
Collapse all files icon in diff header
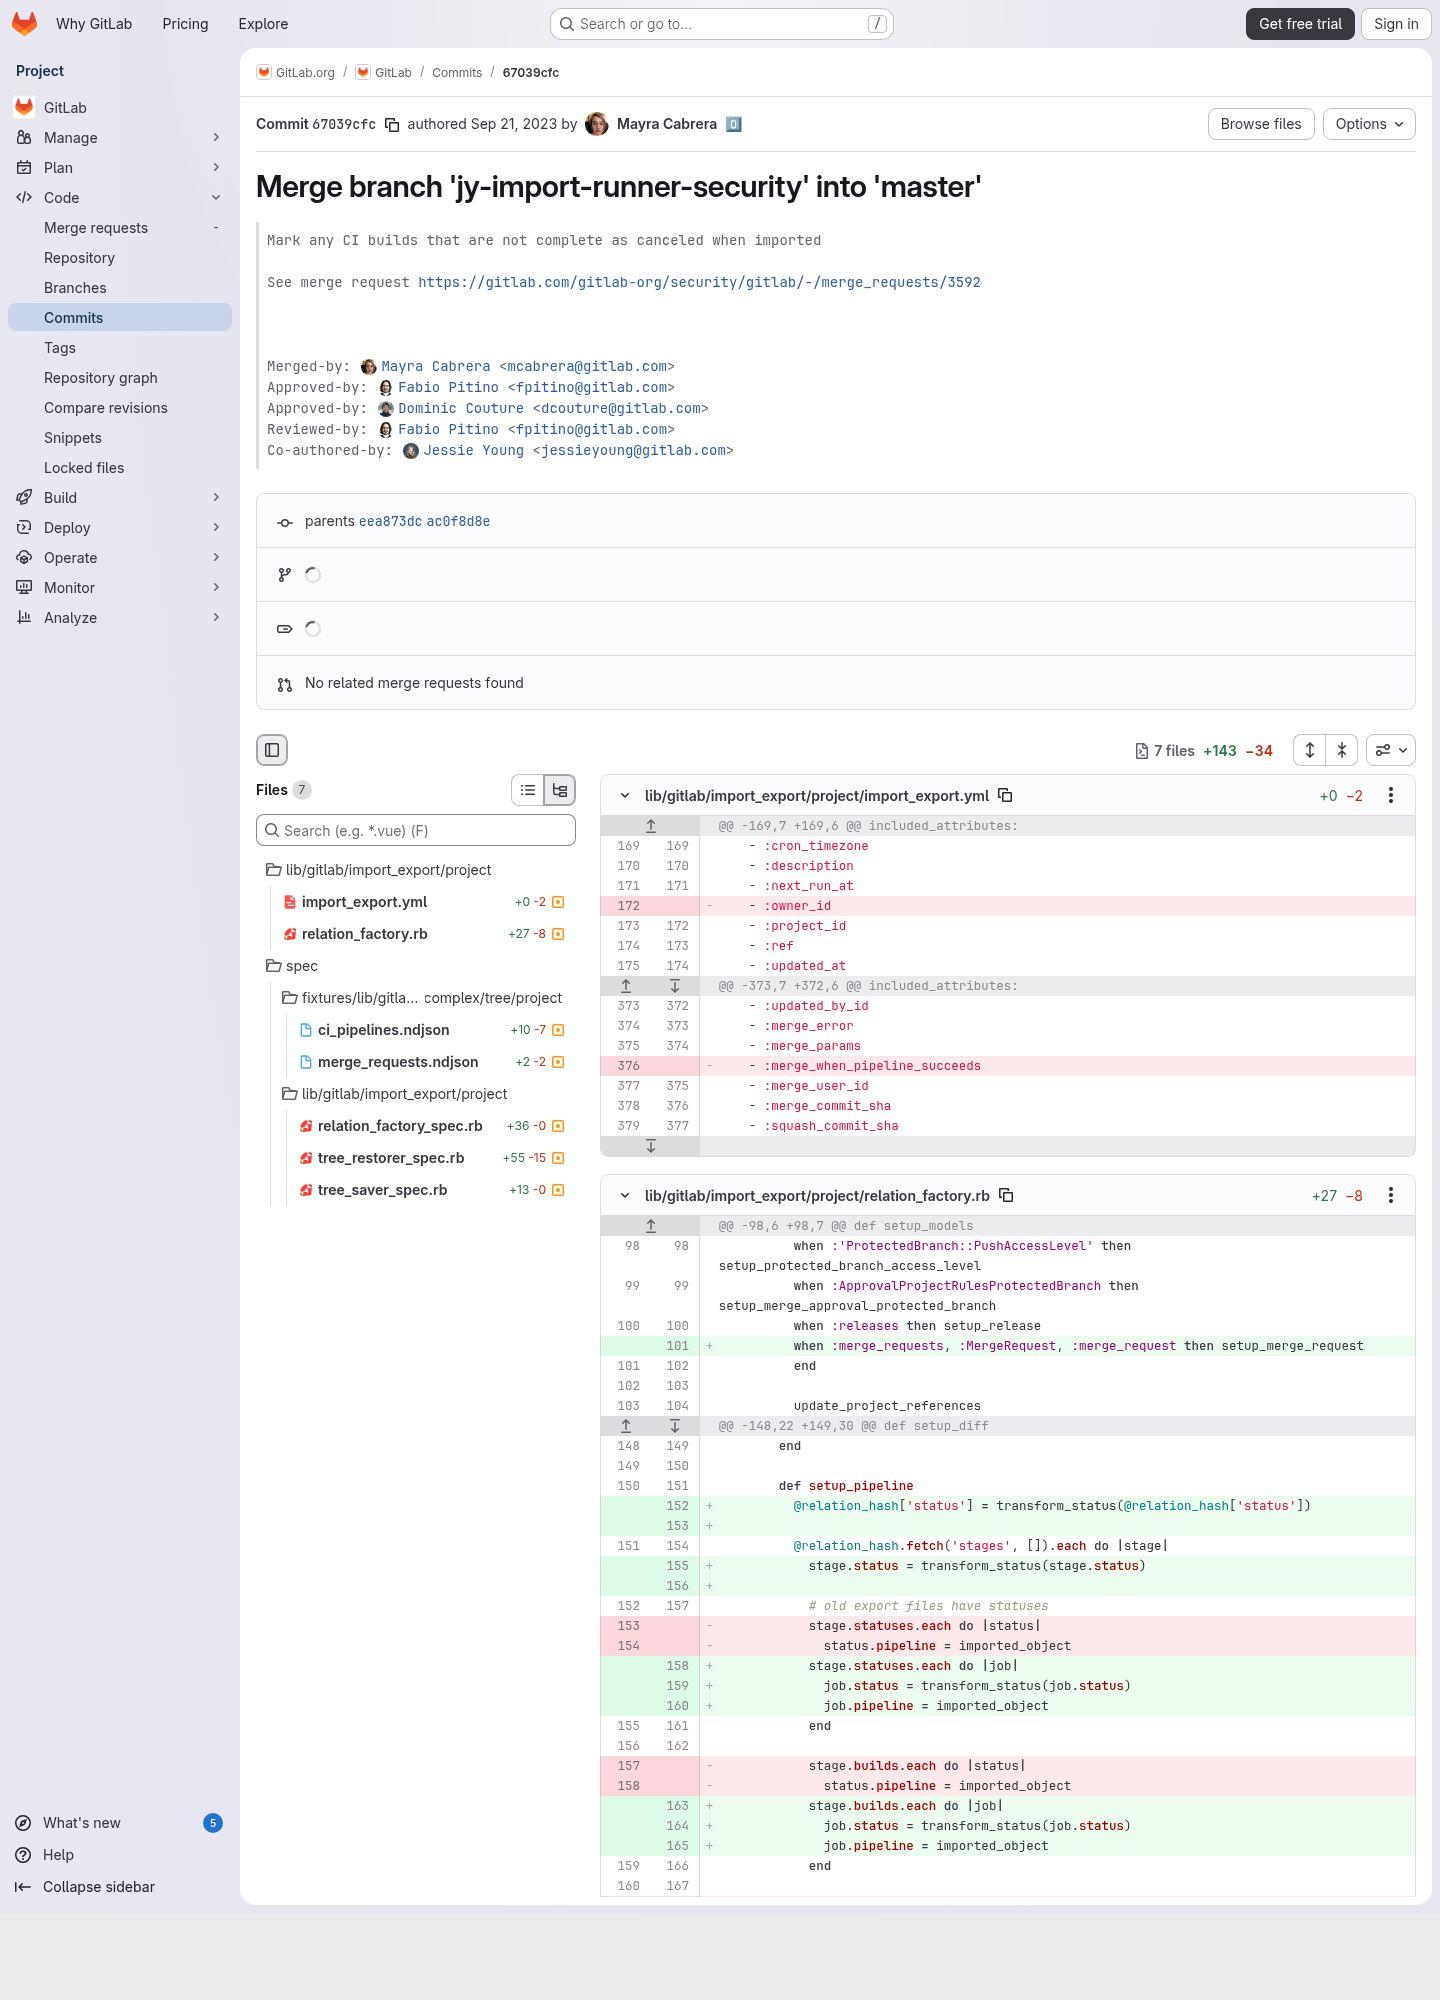1342,750
